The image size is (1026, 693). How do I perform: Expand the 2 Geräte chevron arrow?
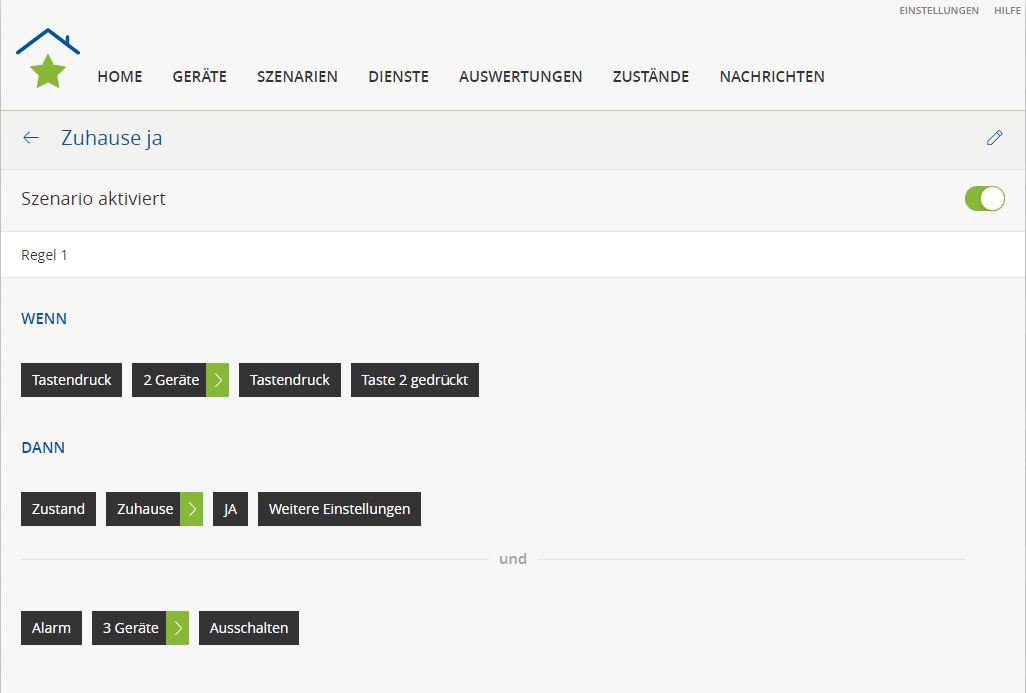tap(218, 380)
